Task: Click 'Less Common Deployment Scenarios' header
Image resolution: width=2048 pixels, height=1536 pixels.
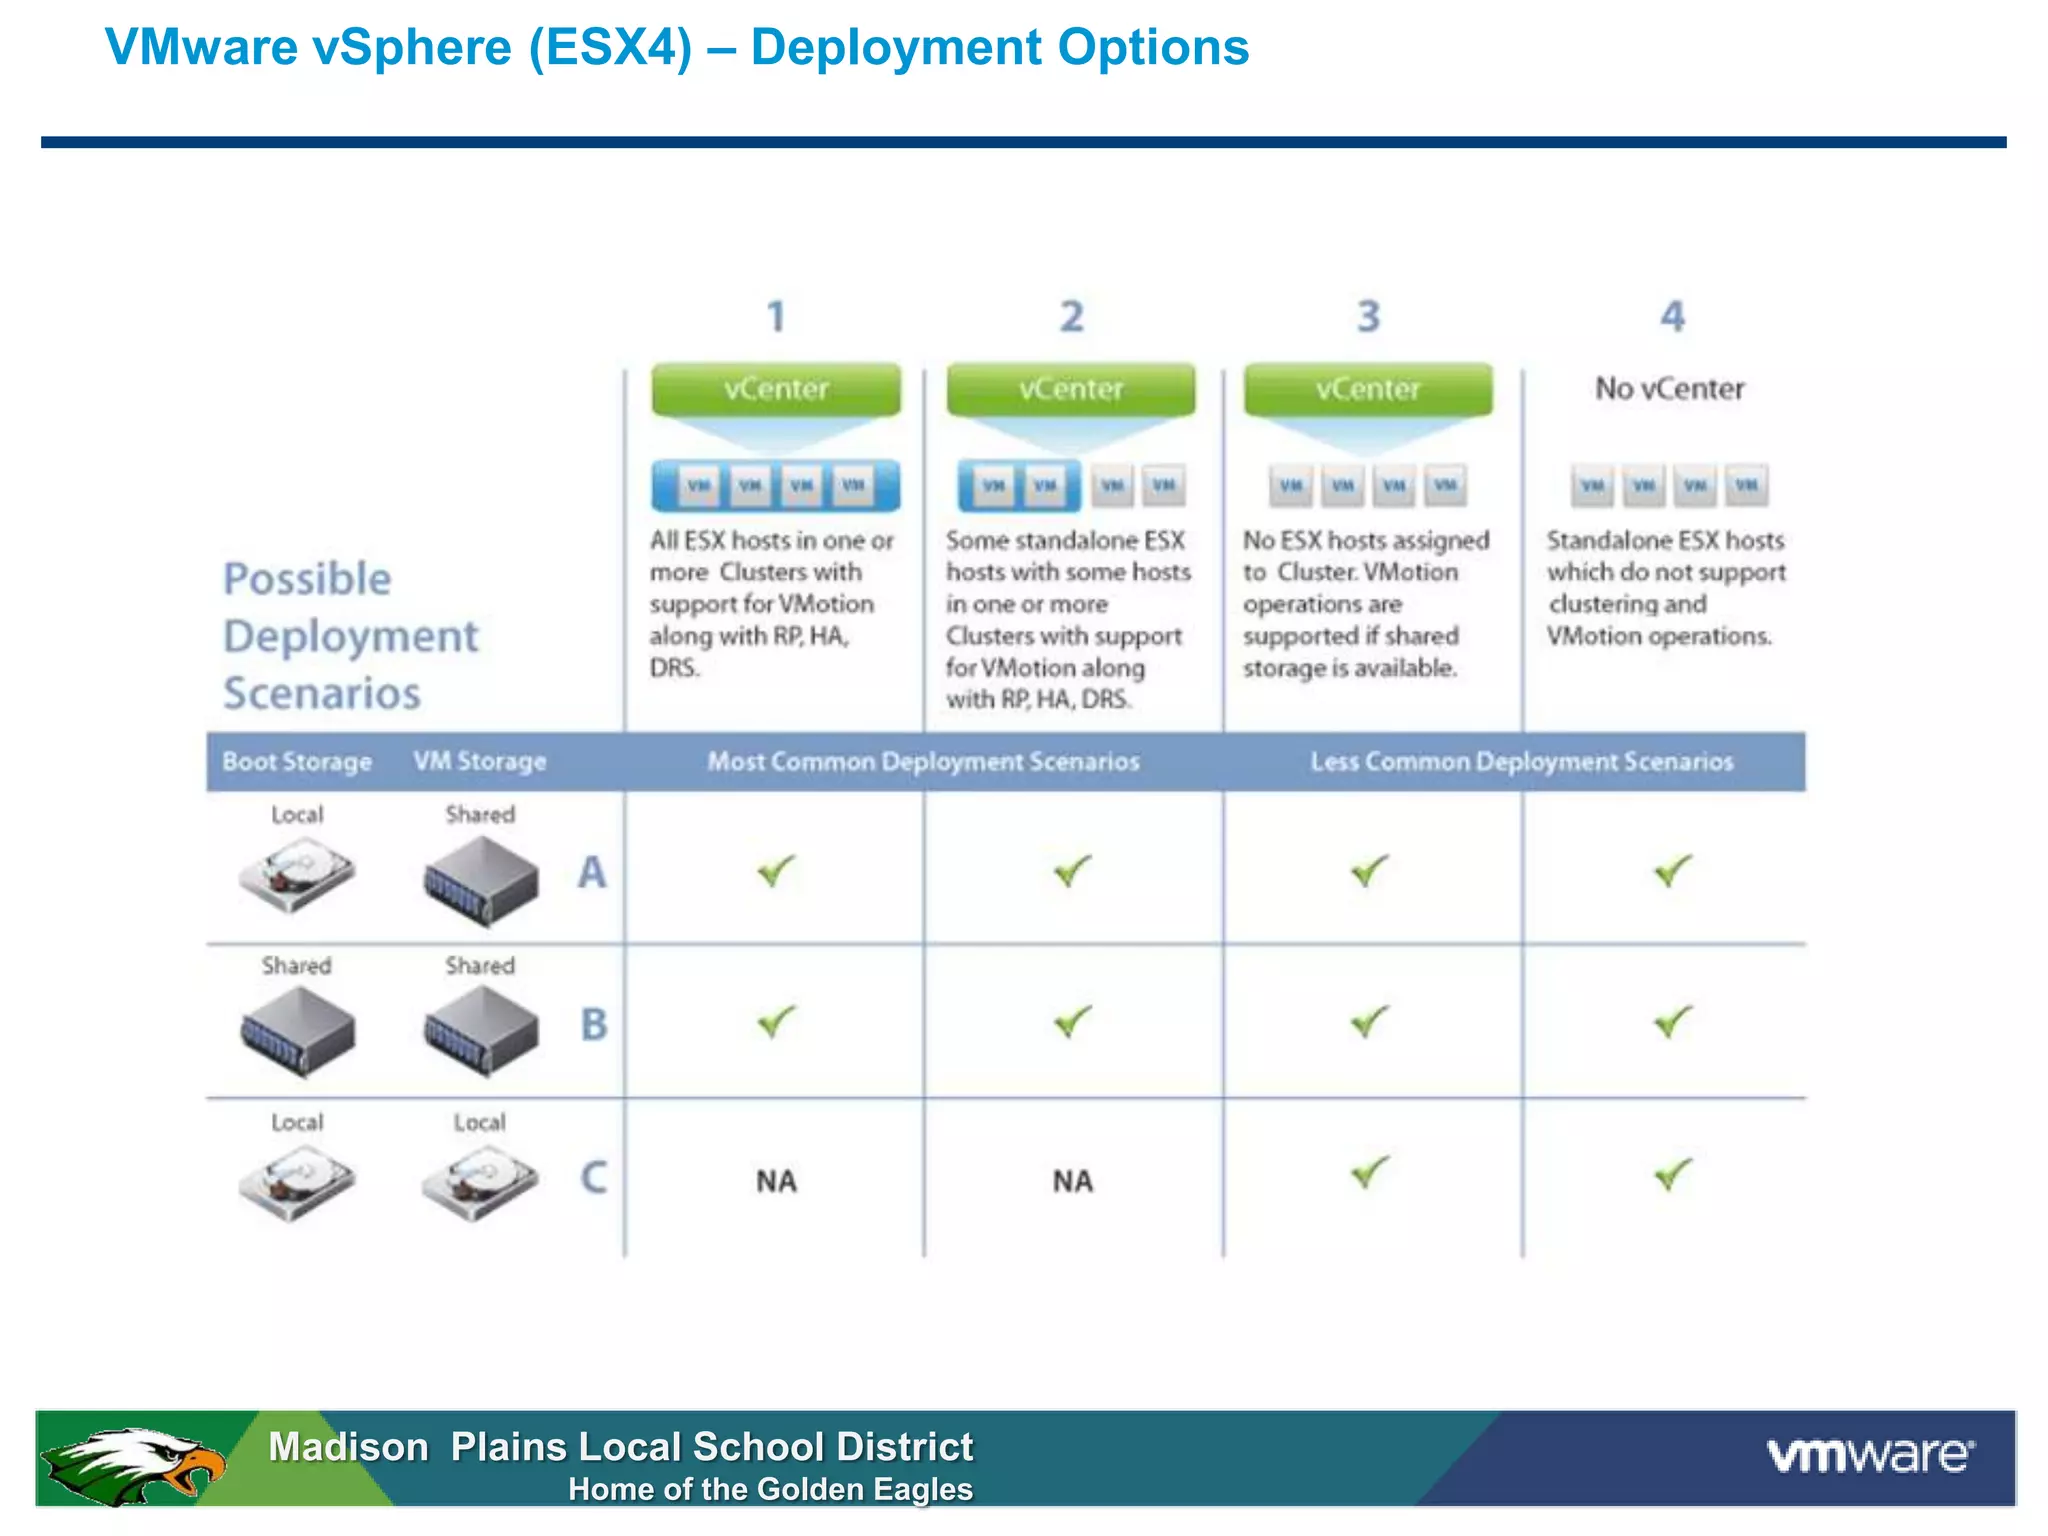Action: tap(1522, 762)
